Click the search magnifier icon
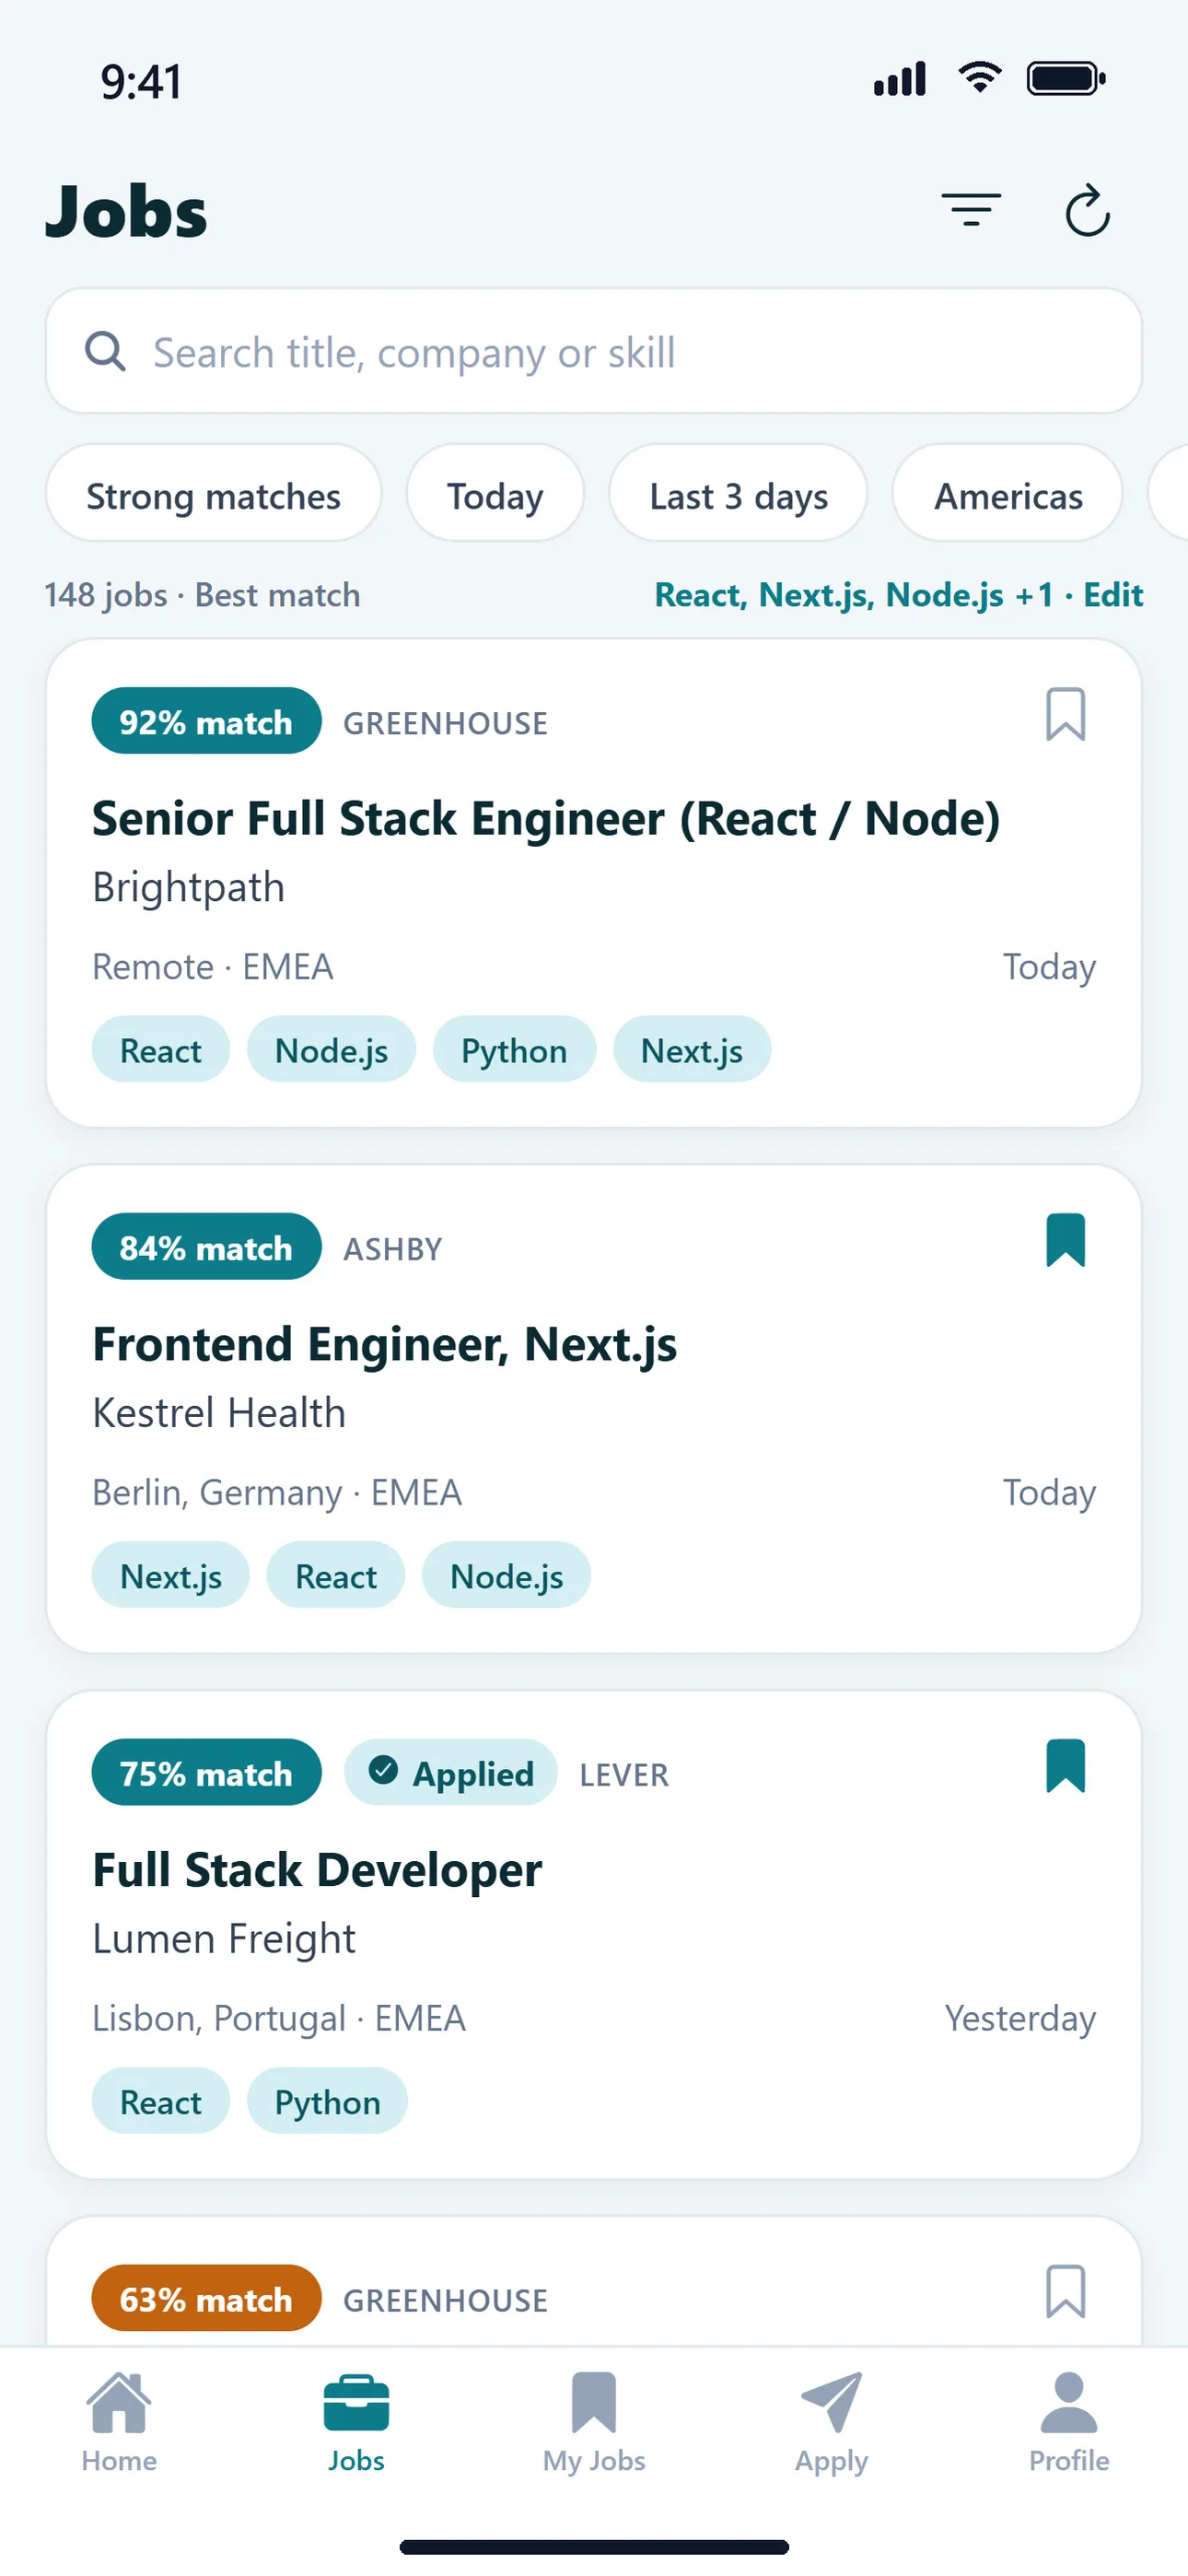This screenshot has width=1188, height=2576. [105, 352]
